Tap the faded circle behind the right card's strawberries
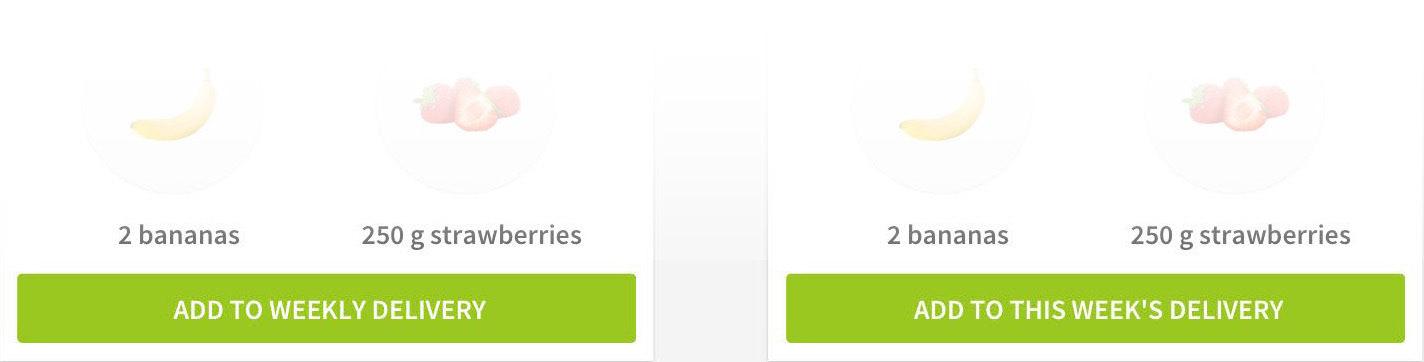The image size is (1424, 362). point(1235,112)
